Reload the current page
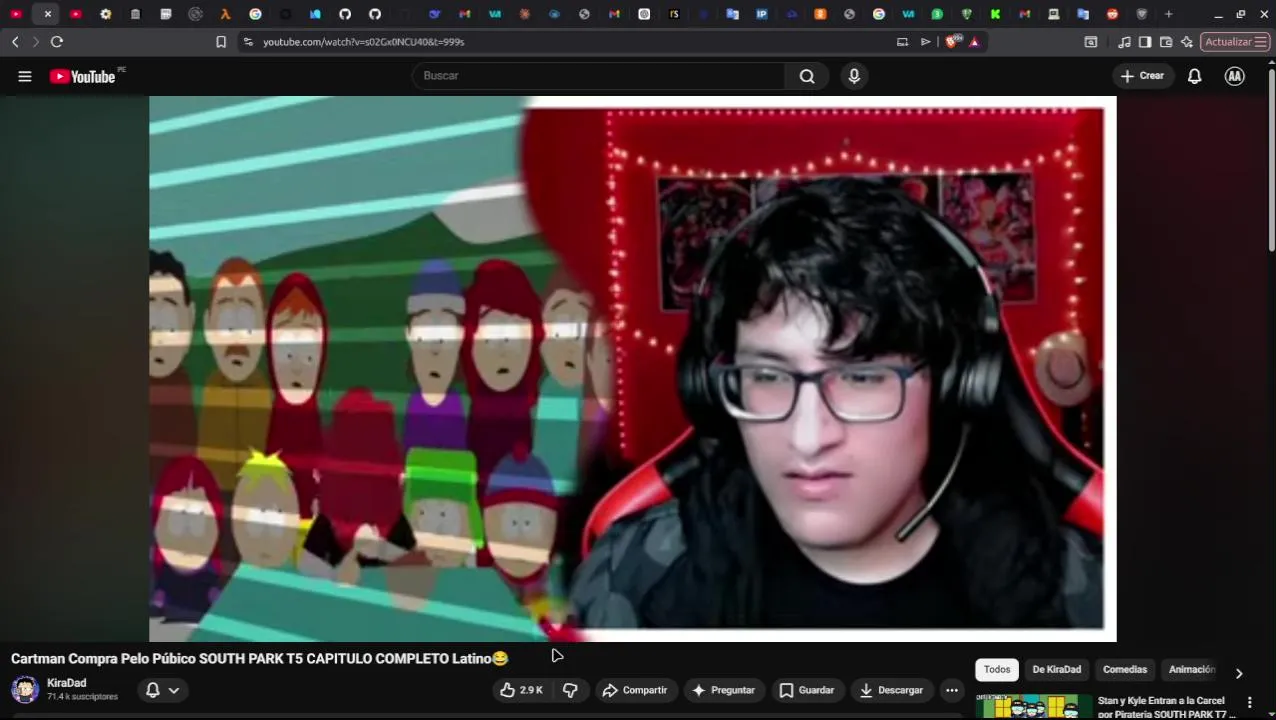 point(57,42)
